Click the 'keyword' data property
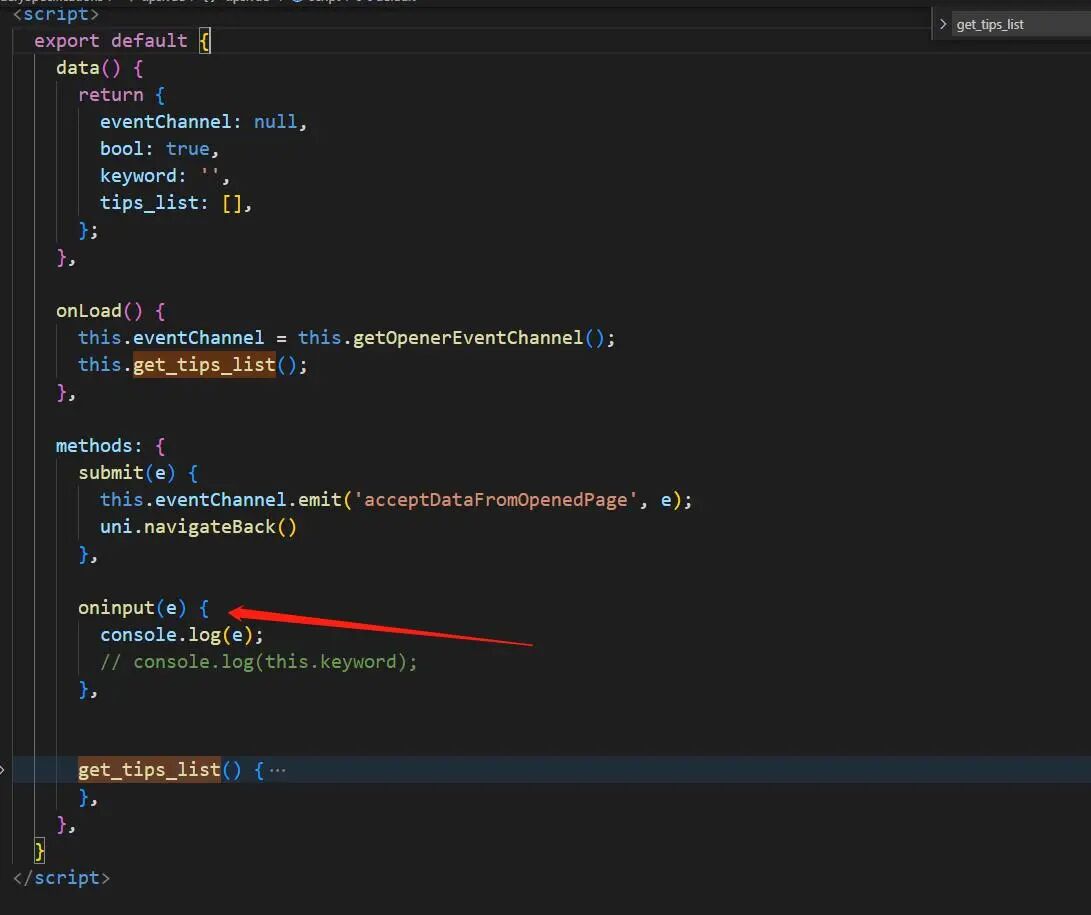 pyautogui.click(x=138, y=176)
